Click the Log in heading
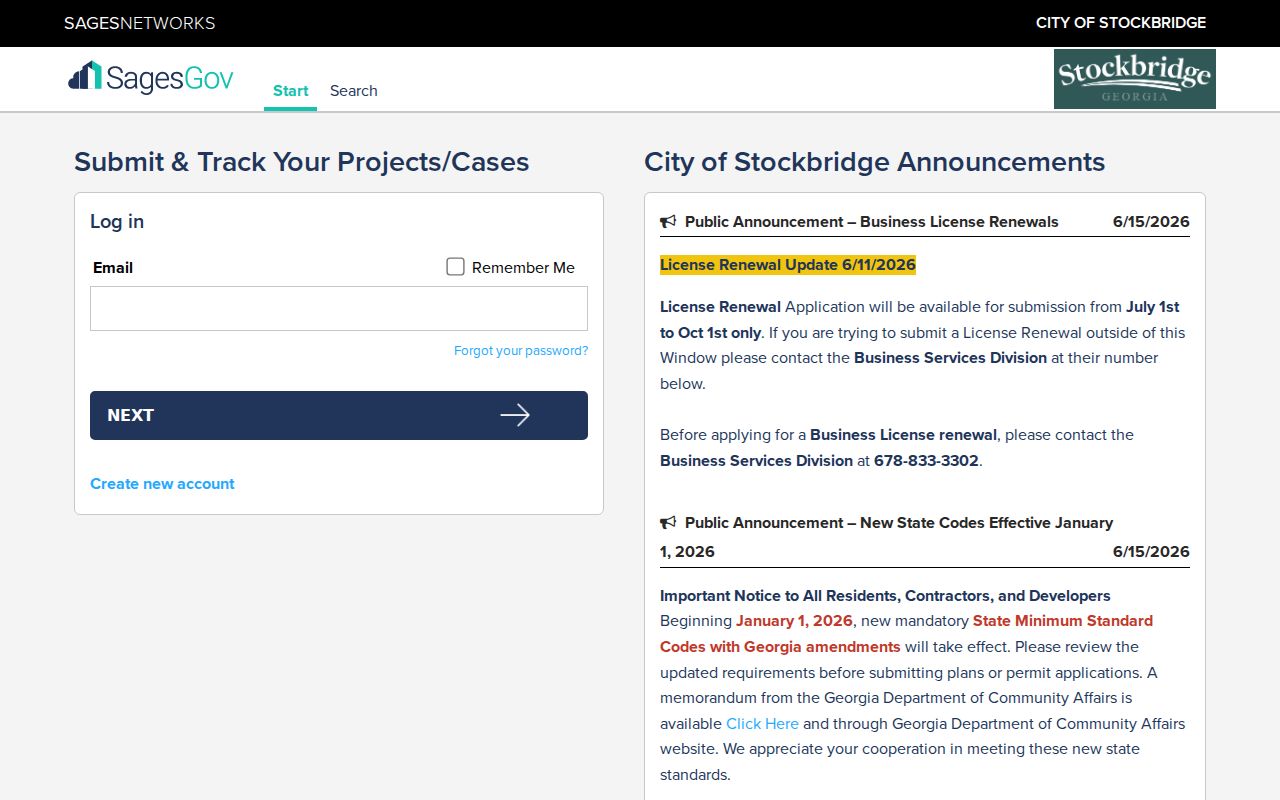 coord(117,222)
